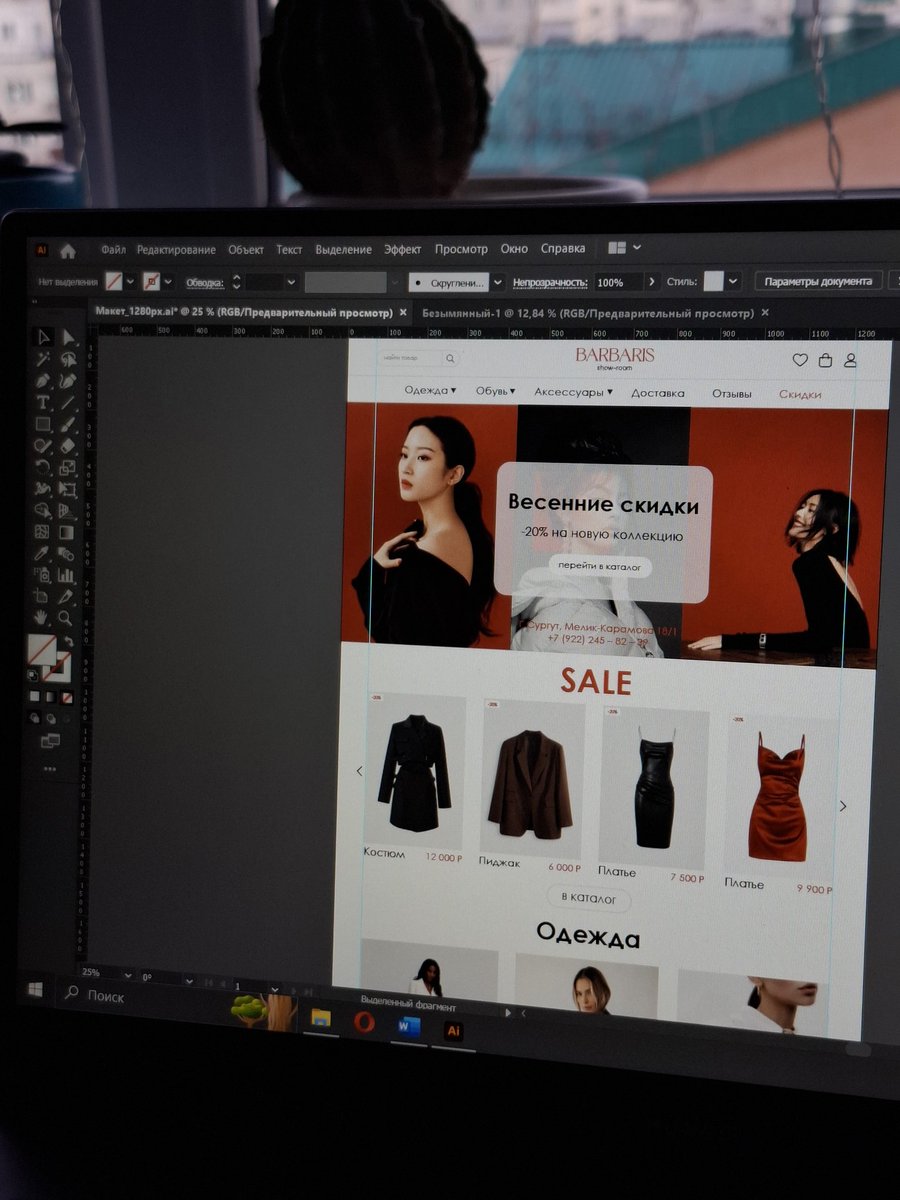Select the Line Segment tool
The image size is (900, 1200).
point(67,402)
